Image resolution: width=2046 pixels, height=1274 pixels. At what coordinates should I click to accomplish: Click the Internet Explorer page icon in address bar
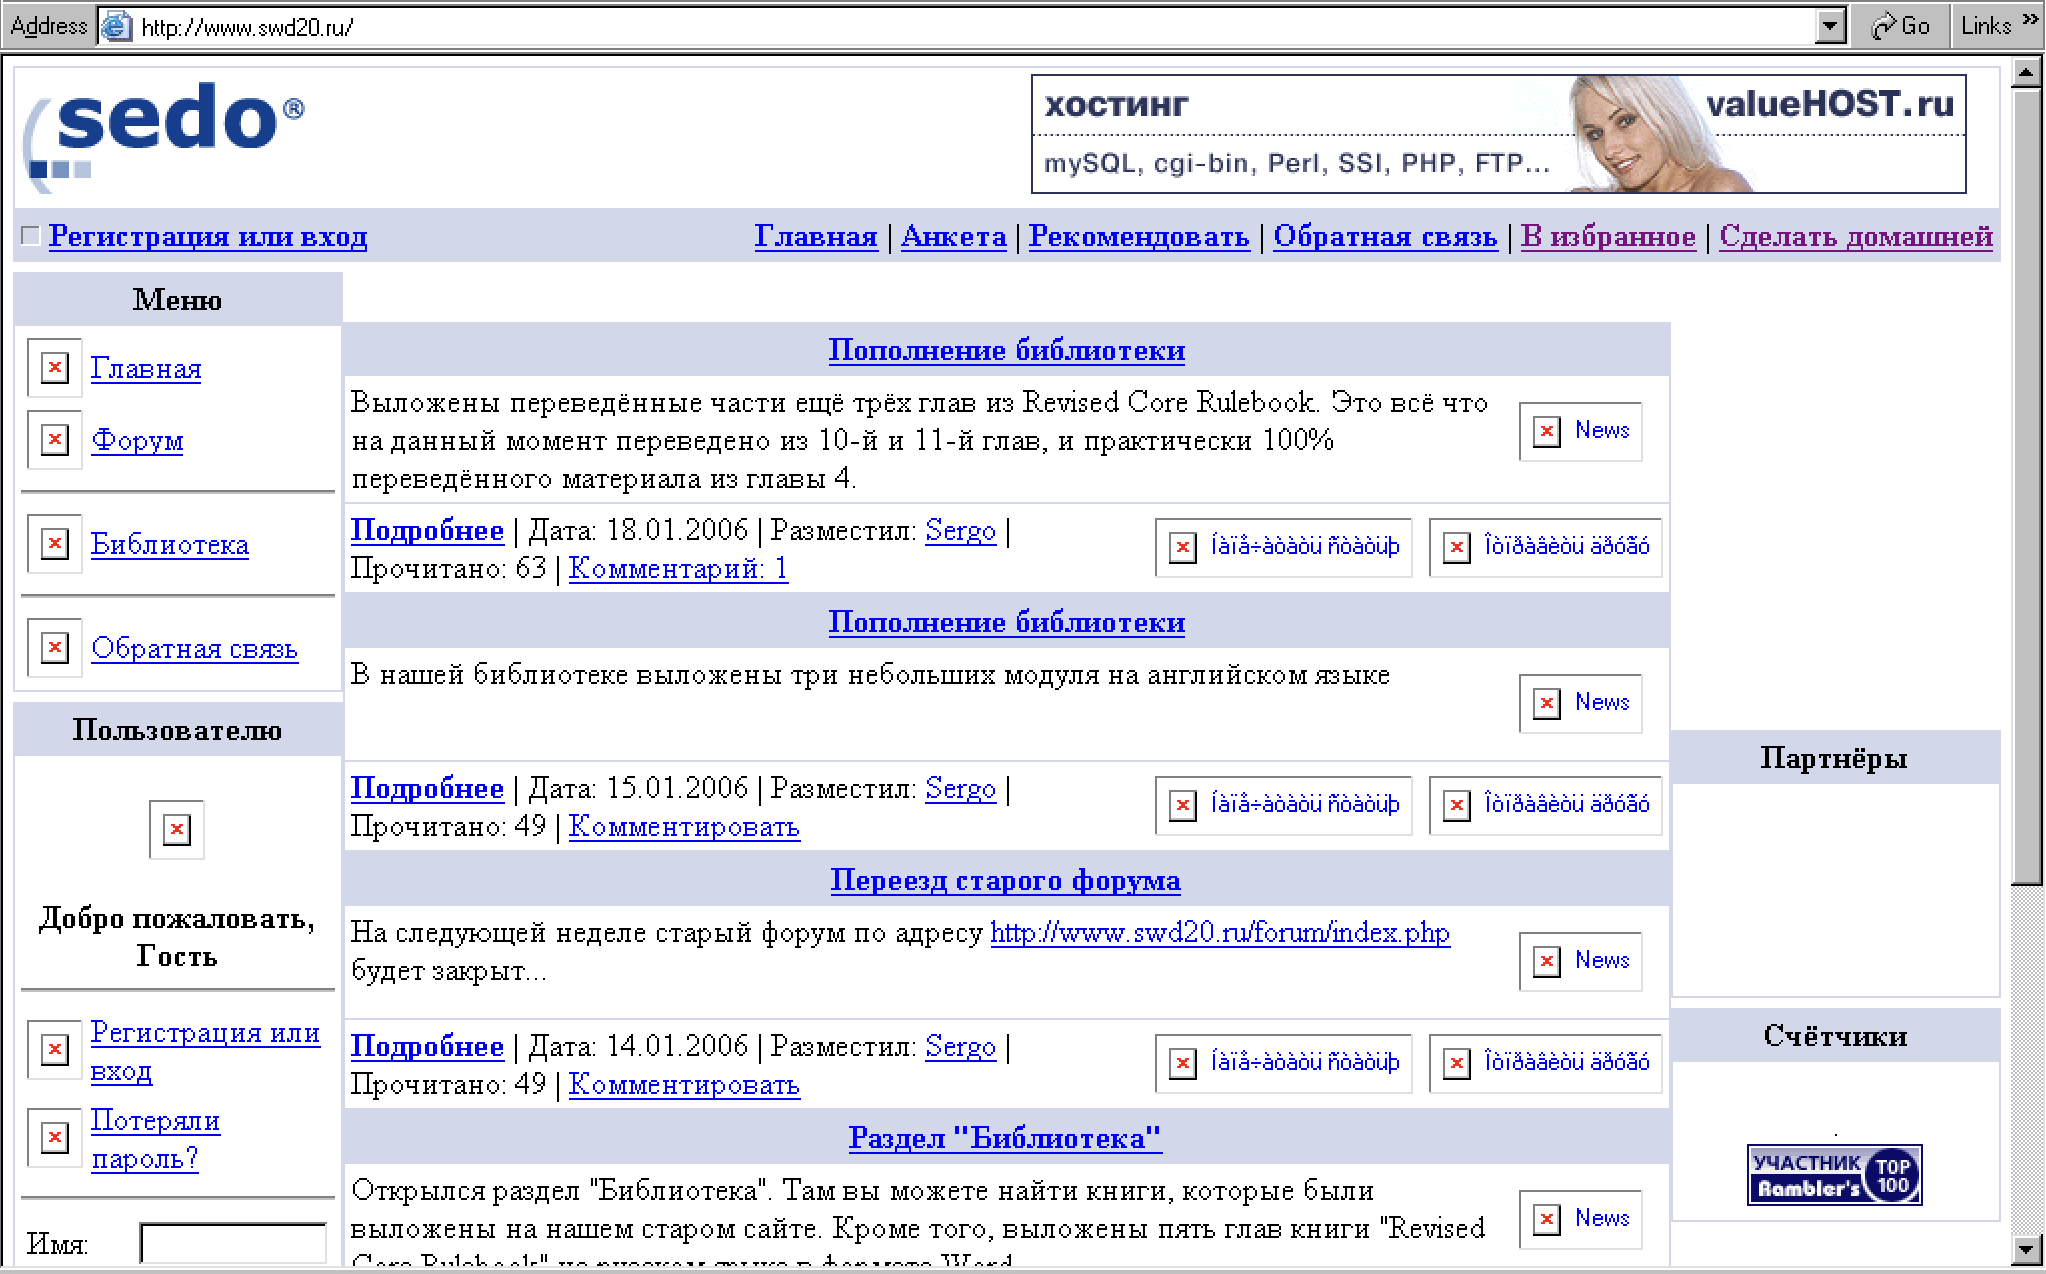116,26
